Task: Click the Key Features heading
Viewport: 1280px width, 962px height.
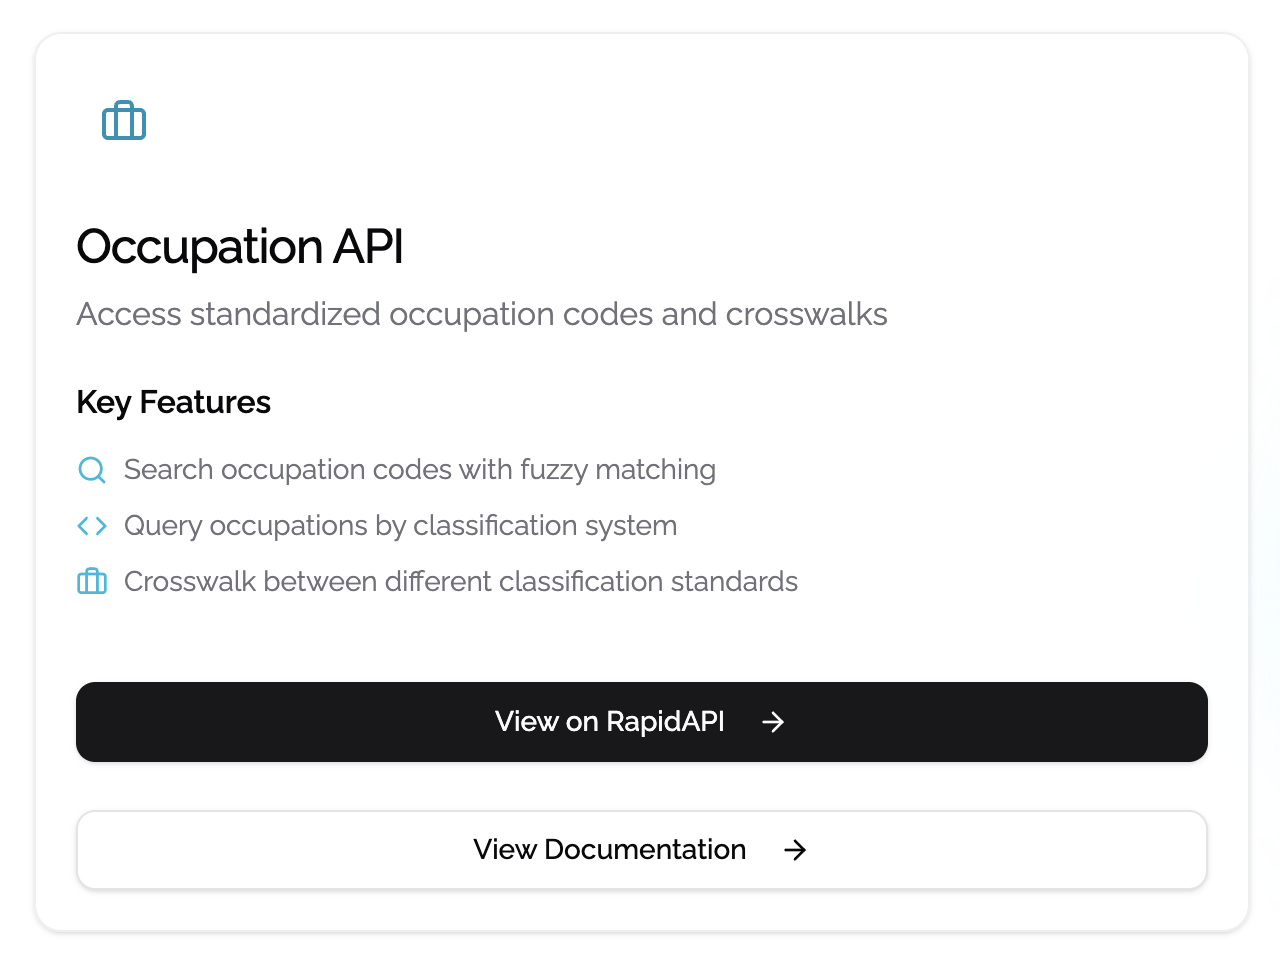Action: pos(174,402)
